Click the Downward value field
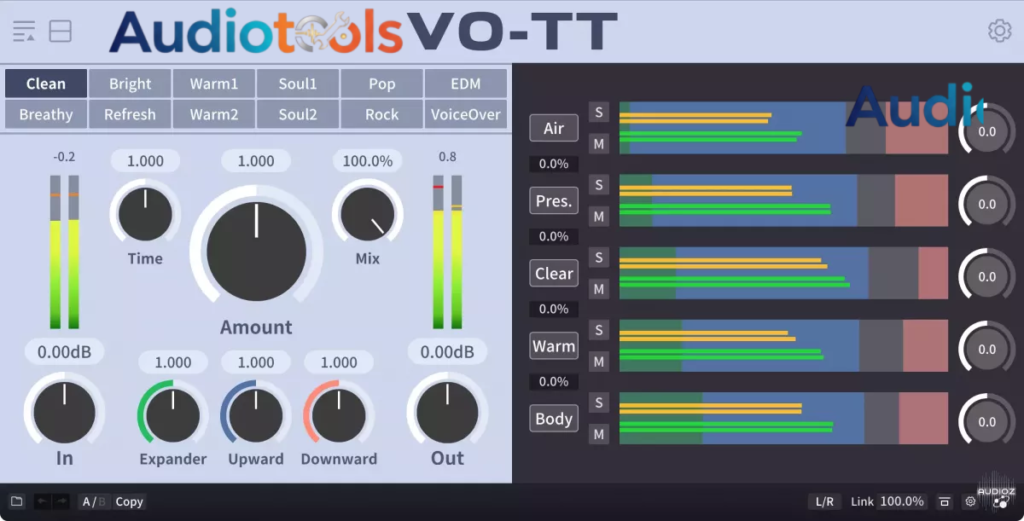This screenshot has width=1024, height=521. [338, 362]
